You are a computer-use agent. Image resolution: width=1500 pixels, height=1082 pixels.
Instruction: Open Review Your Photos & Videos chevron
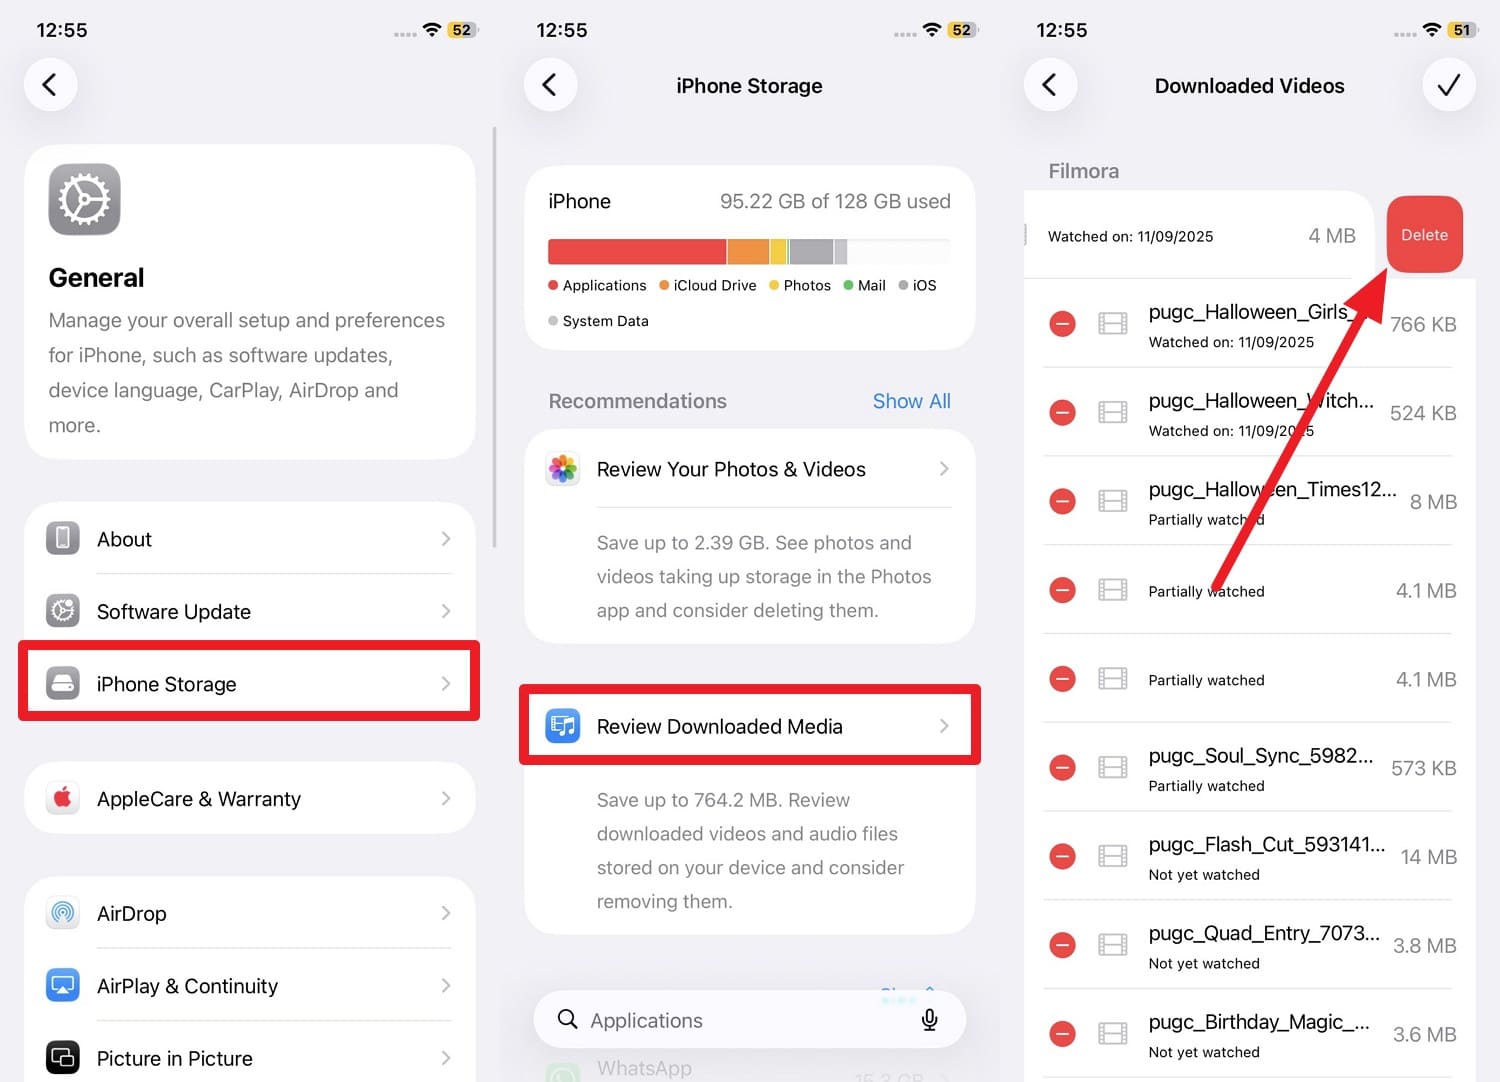pos(944,468)
